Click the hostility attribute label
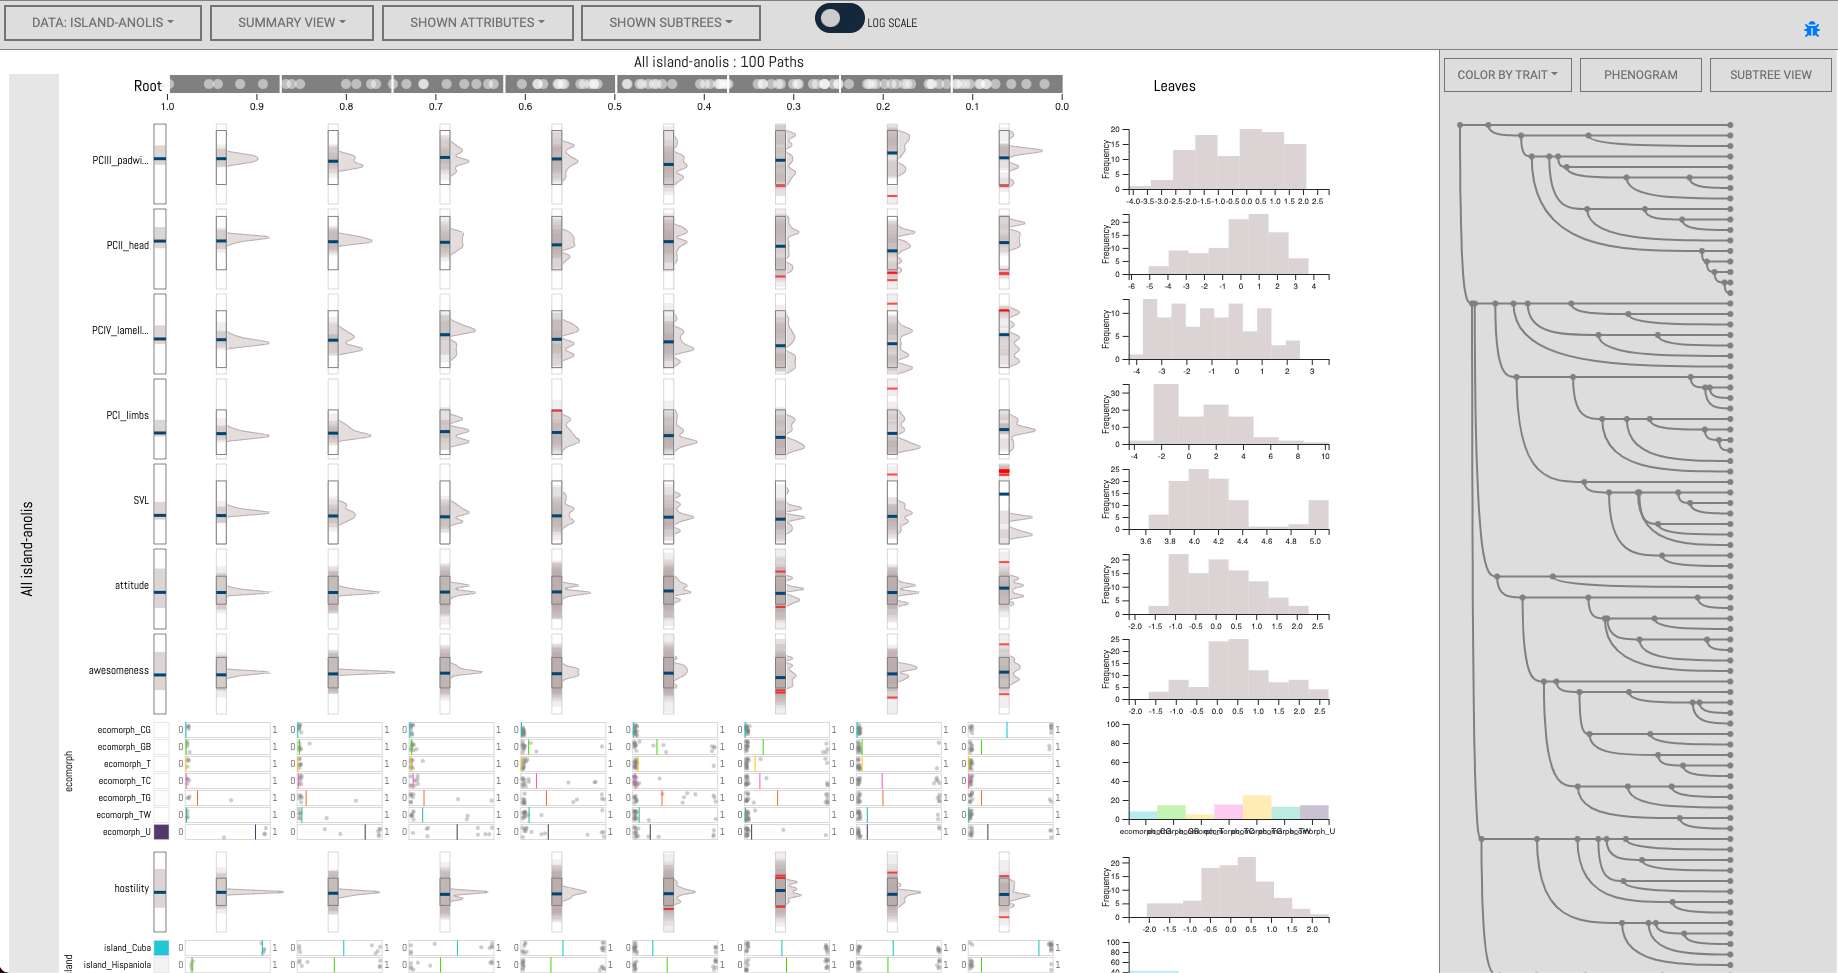 point(132,888)
